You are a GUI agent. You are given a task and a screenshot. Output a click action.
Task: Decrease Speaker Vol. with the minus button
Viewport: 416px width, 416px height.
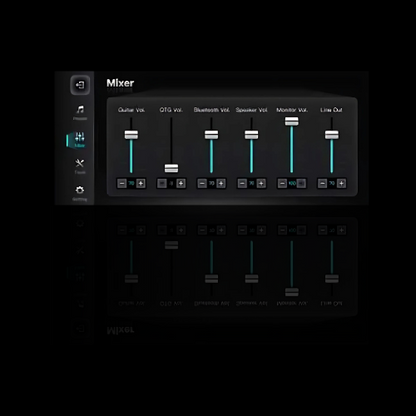[242, 183]
